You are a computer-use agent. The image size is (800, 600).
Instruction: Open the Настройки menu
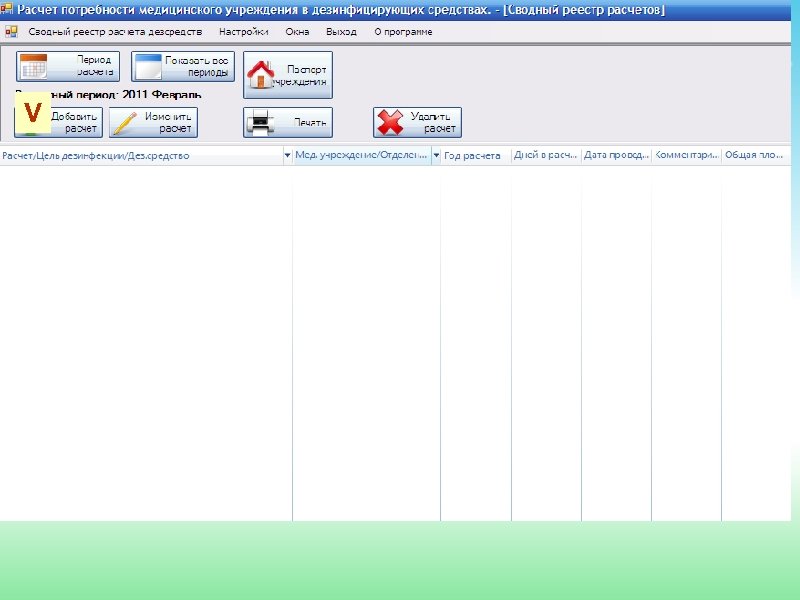click(x=243, y=32)
